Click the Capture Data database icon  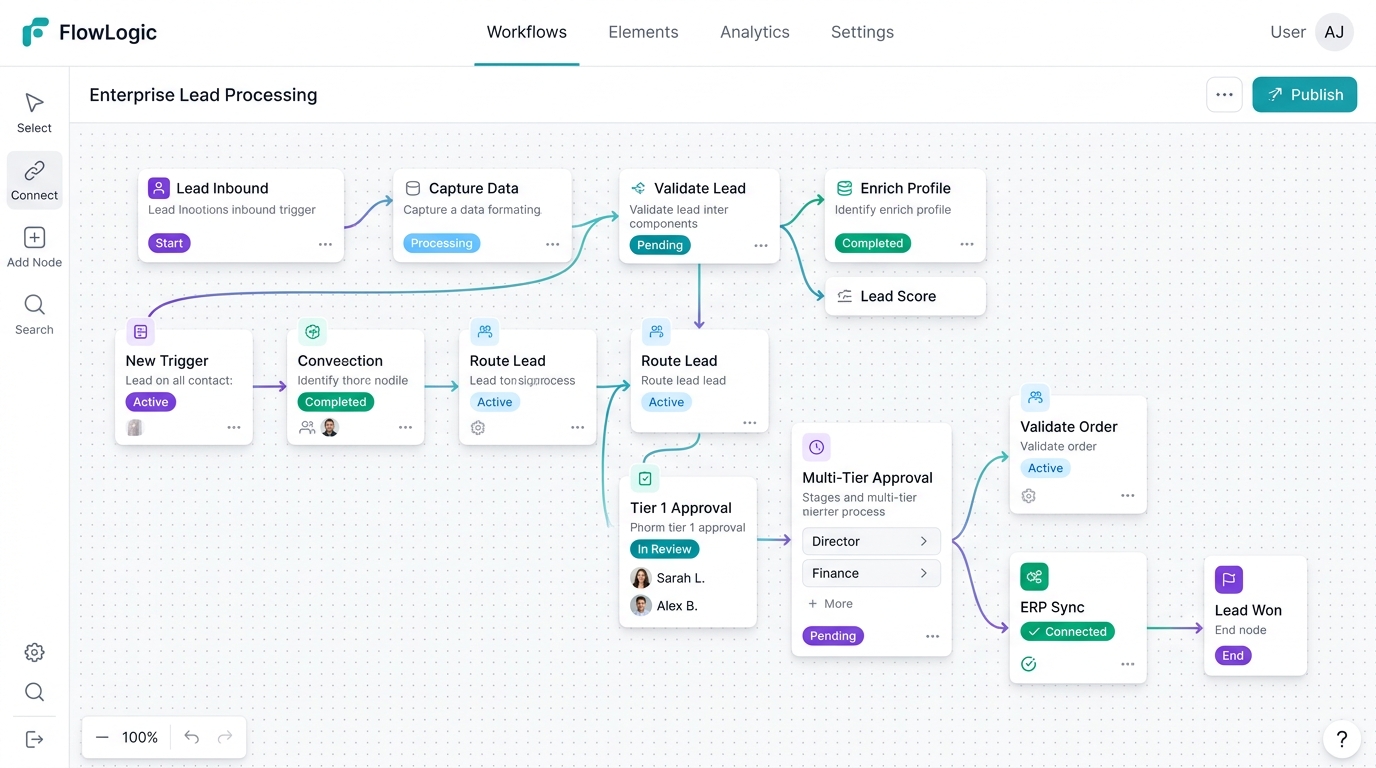(412, 188)
